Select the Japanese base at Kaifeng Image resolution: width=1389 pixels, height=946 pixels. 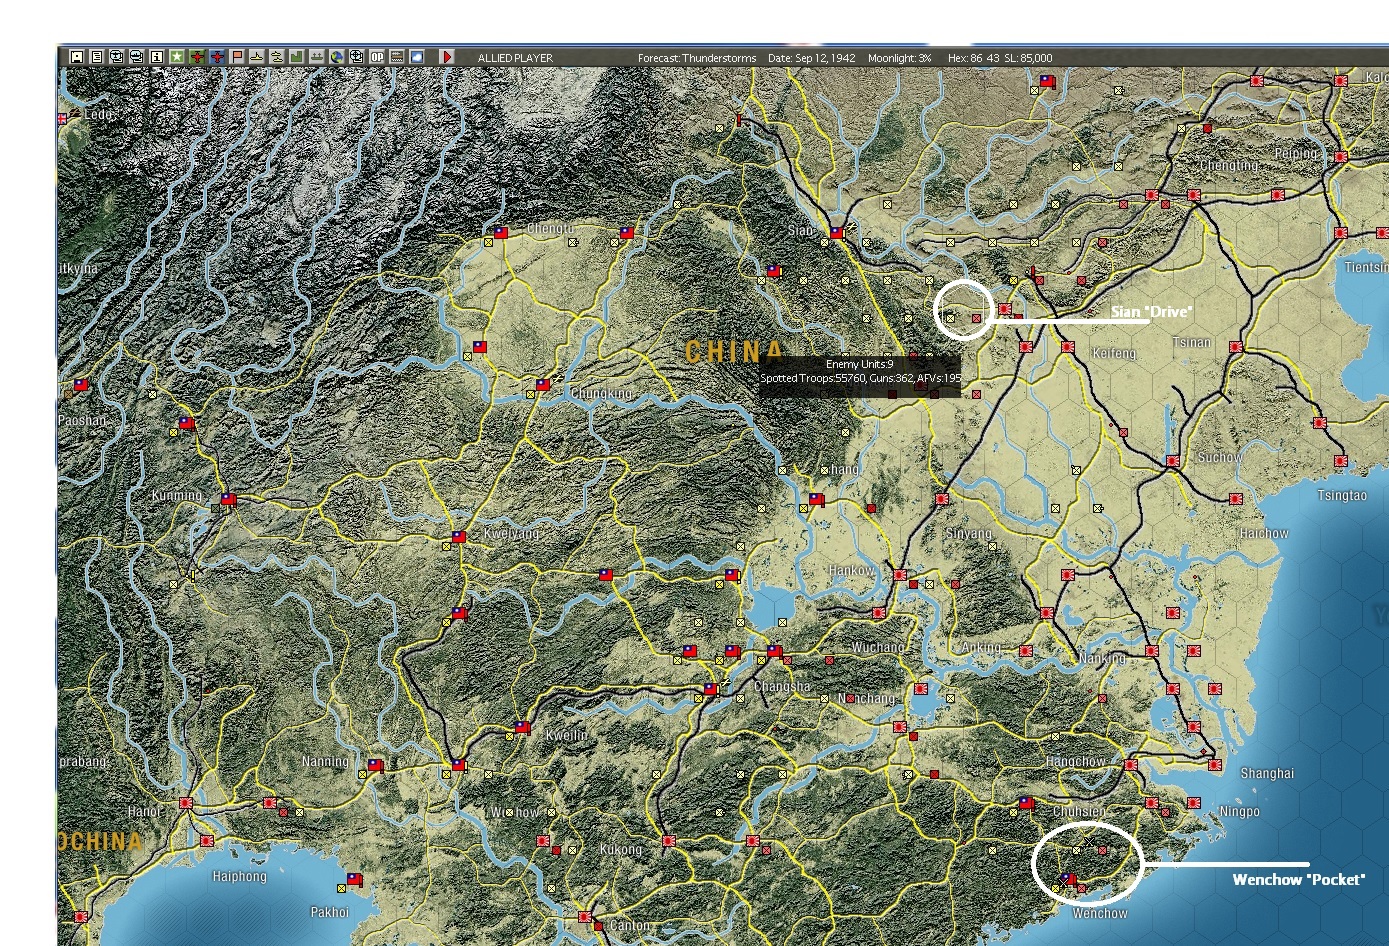coord(1068,347)
